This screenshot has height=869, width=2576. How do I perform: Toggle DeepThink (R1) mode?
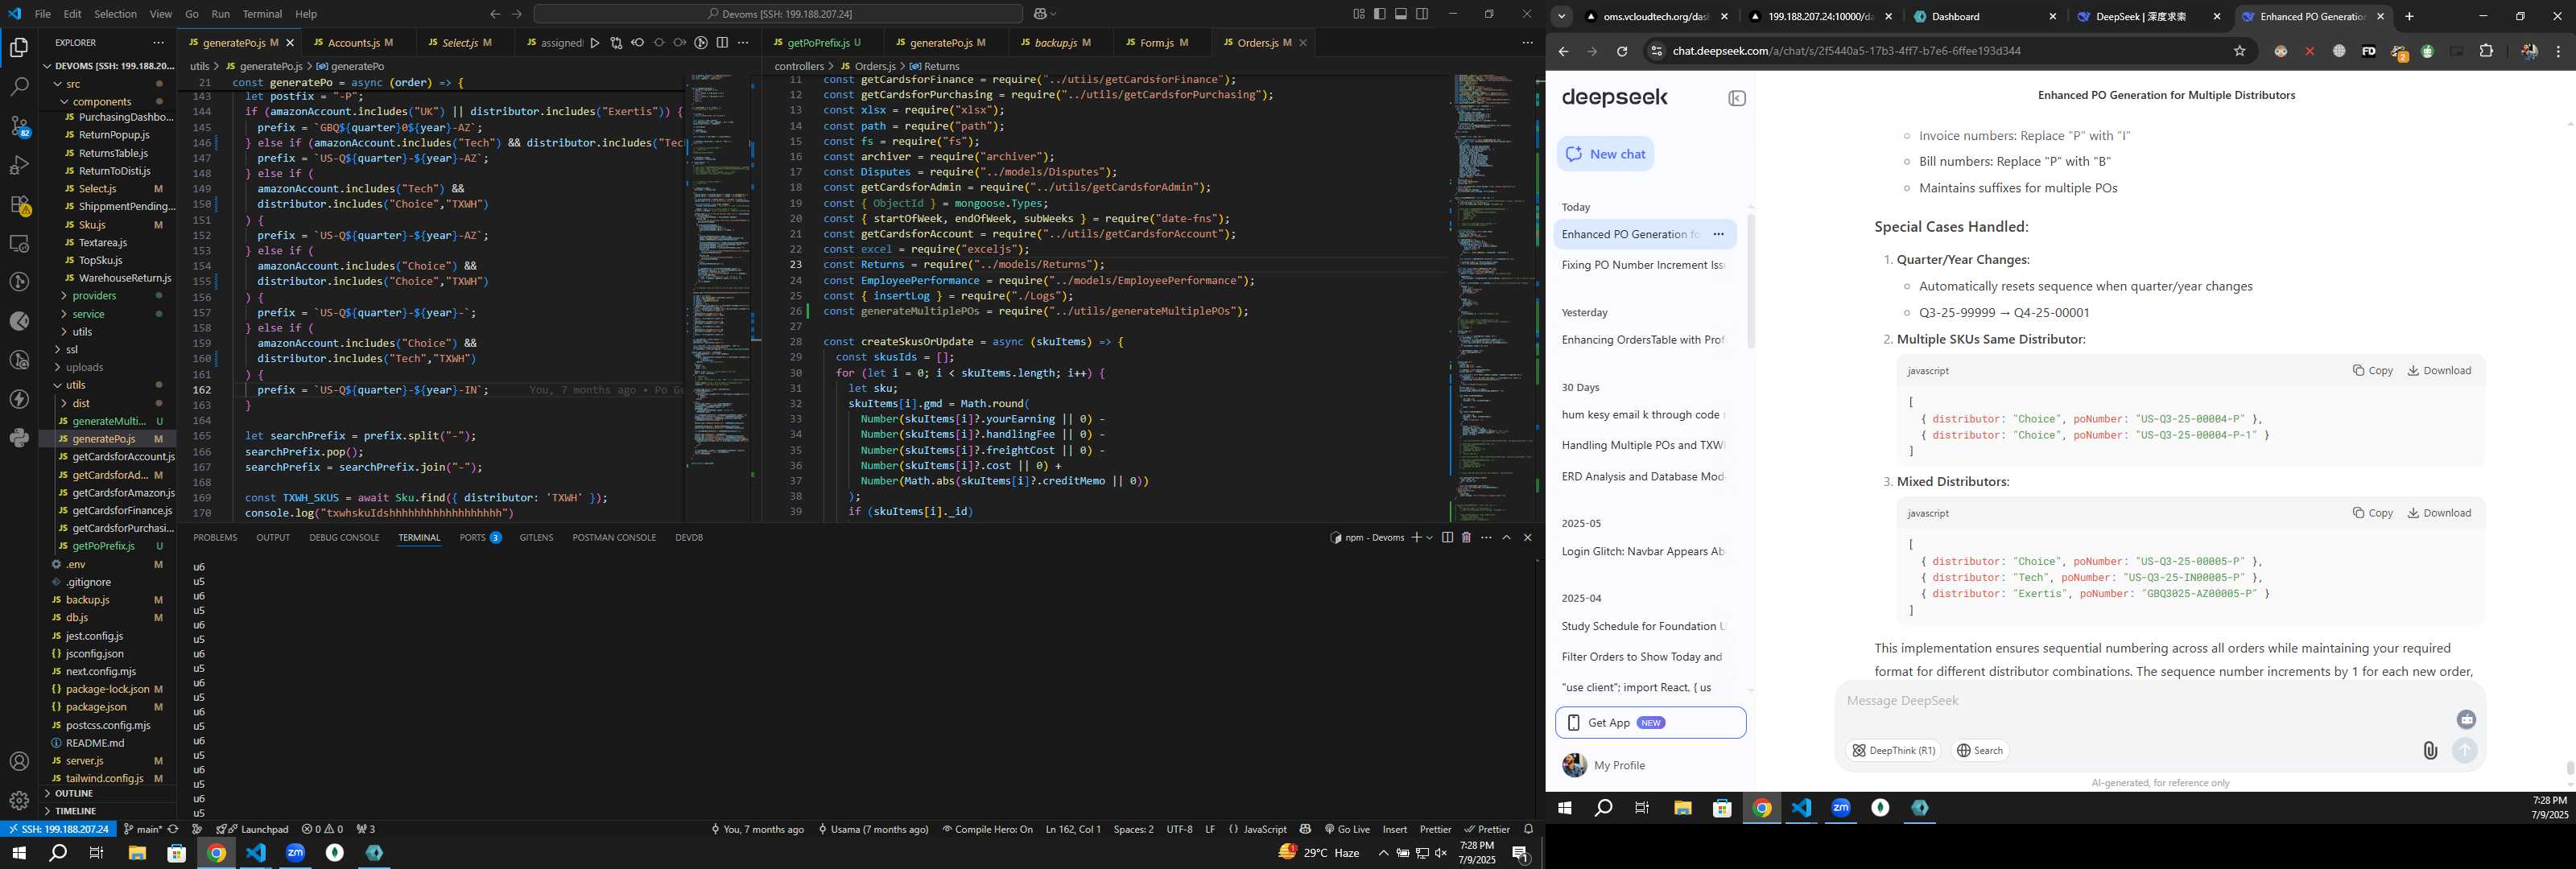coord(1893,751)
